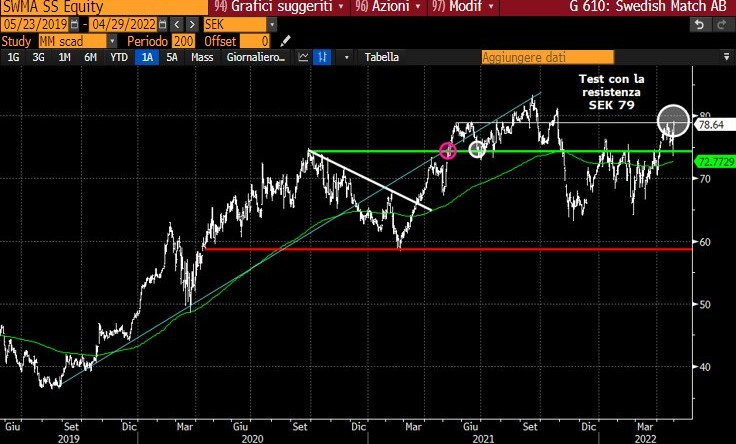Shift date range forward with right arrow
This screenshot has width=736, height=444.
192,24
